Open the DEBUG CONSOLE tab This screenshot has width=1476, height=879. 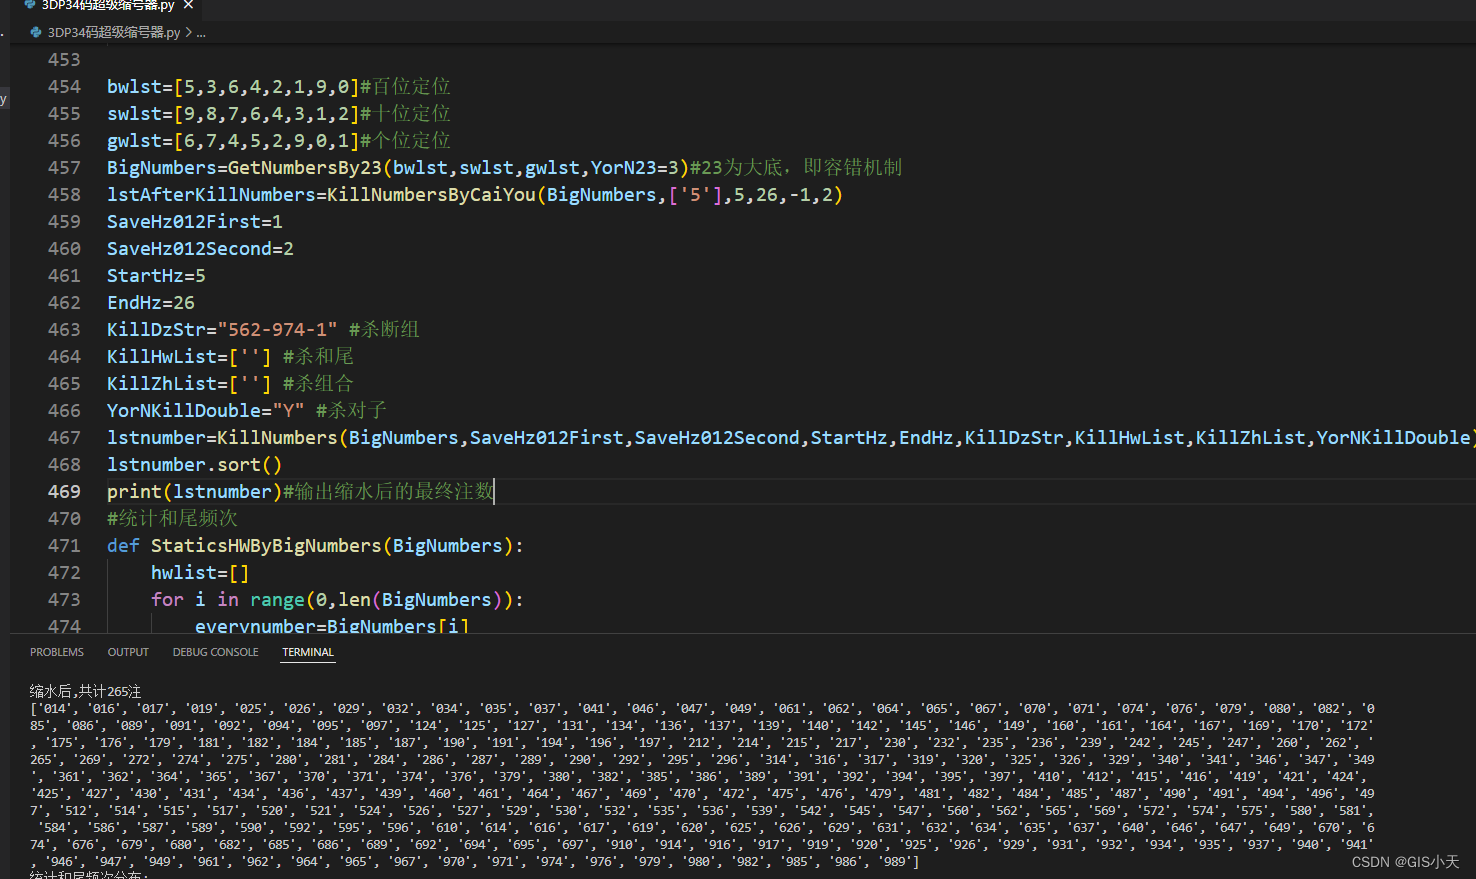[x=215, y=652]
